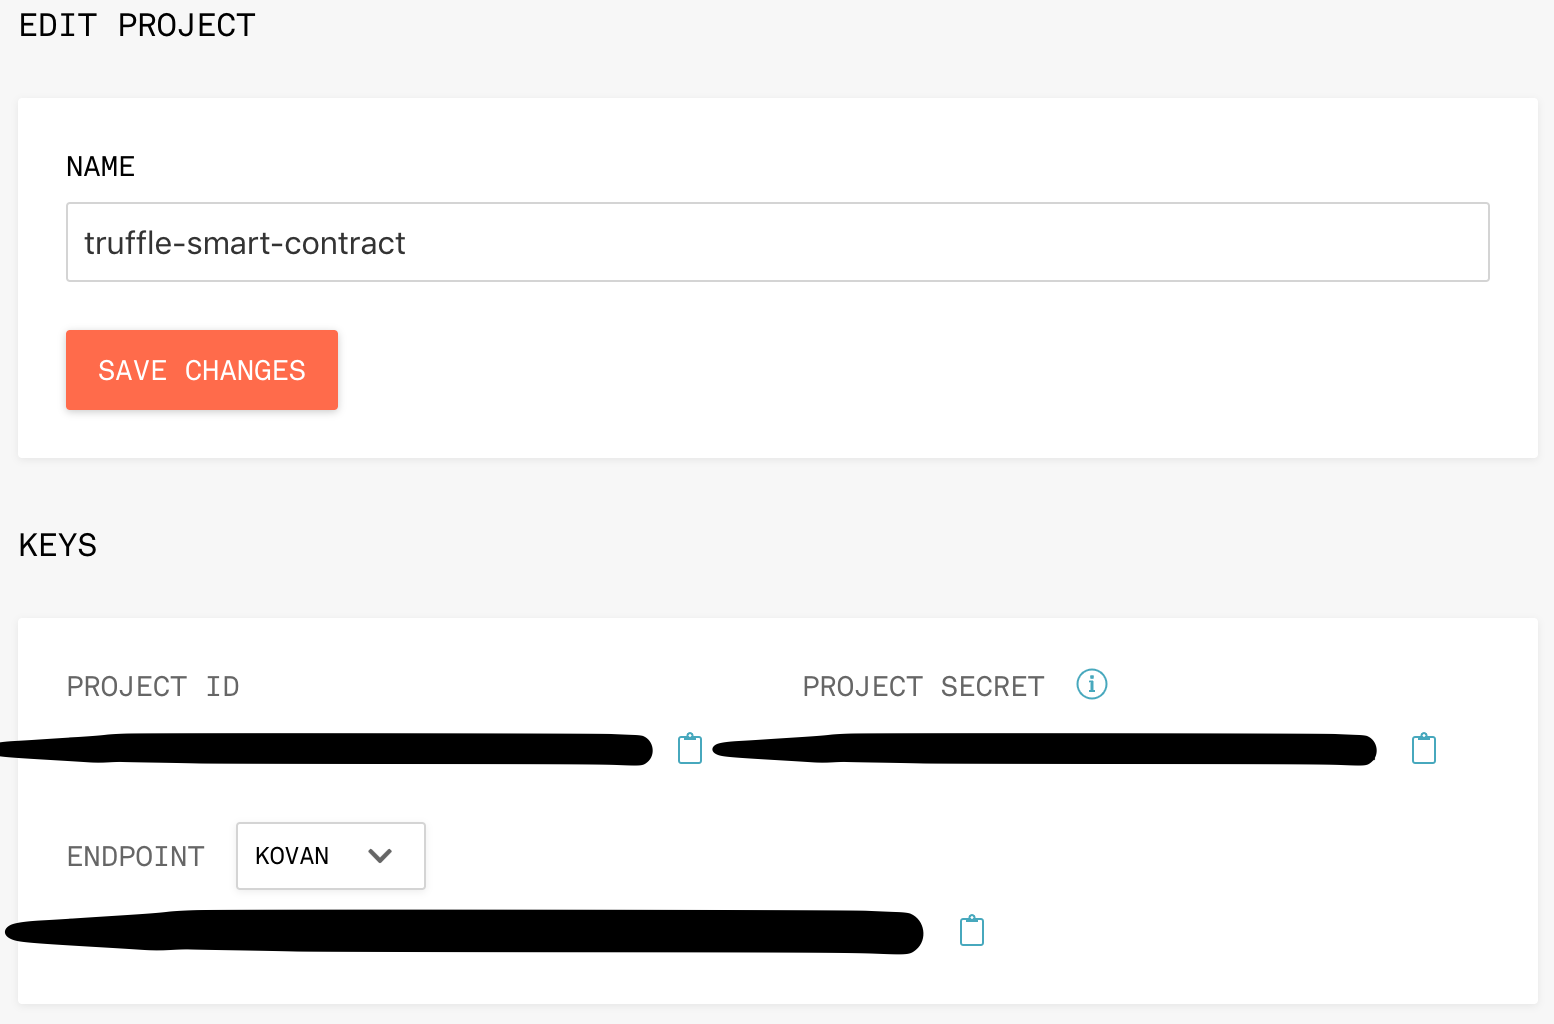This screenshot has height=1024, width=1554.
Task: Click empty space right of SAVE CHANGES
Action: click(x=900, y=370)
